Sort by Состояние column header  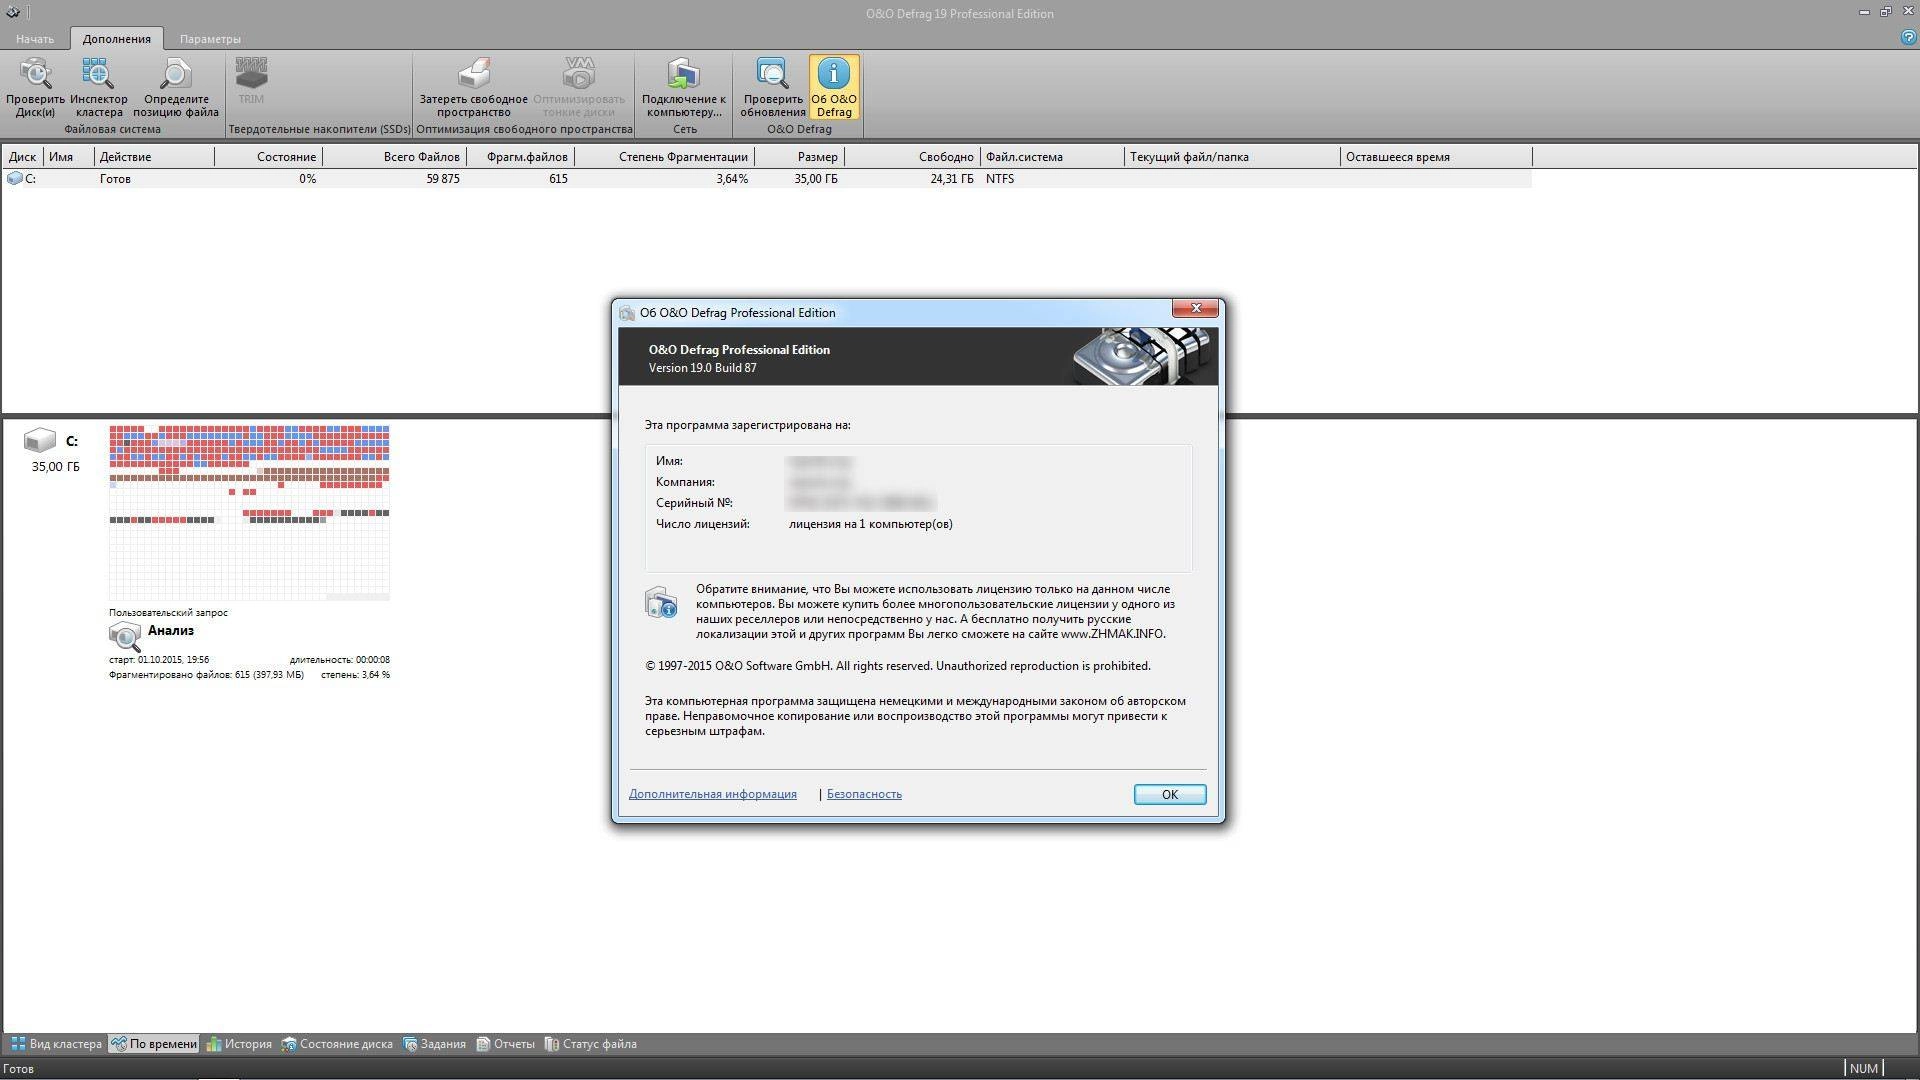[x=268, y=157]
